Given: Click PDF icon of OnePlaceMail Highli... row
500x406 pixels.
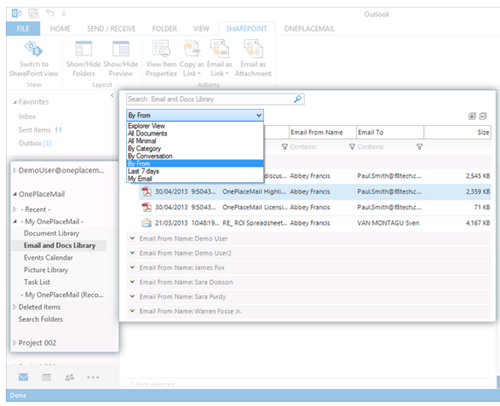Looking at the screenshot, I should point(146,192).
